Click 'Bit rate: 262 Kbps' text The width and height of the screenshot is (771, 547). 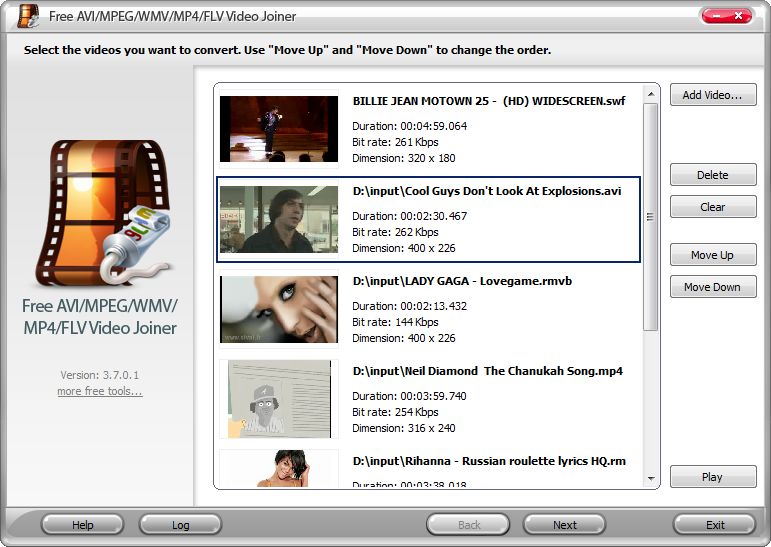395,232
